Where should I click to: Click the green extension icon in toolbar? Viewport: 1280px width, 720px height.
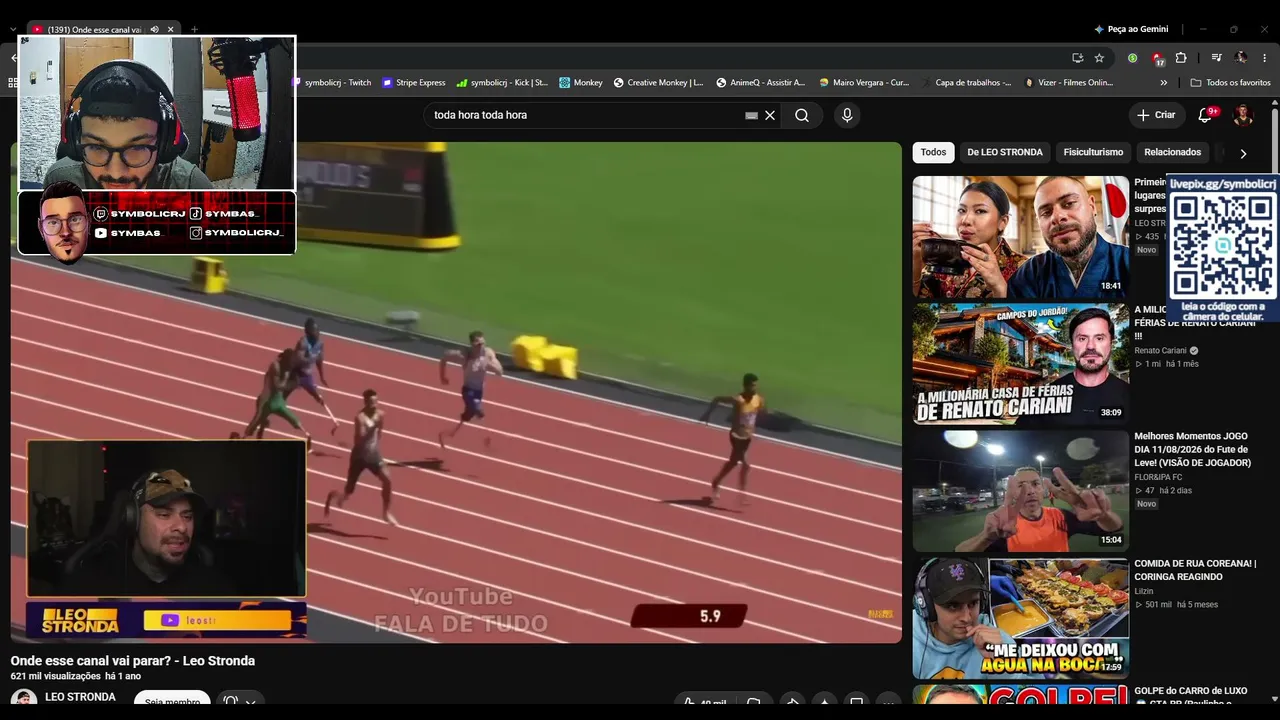(x=1132, y=58)
